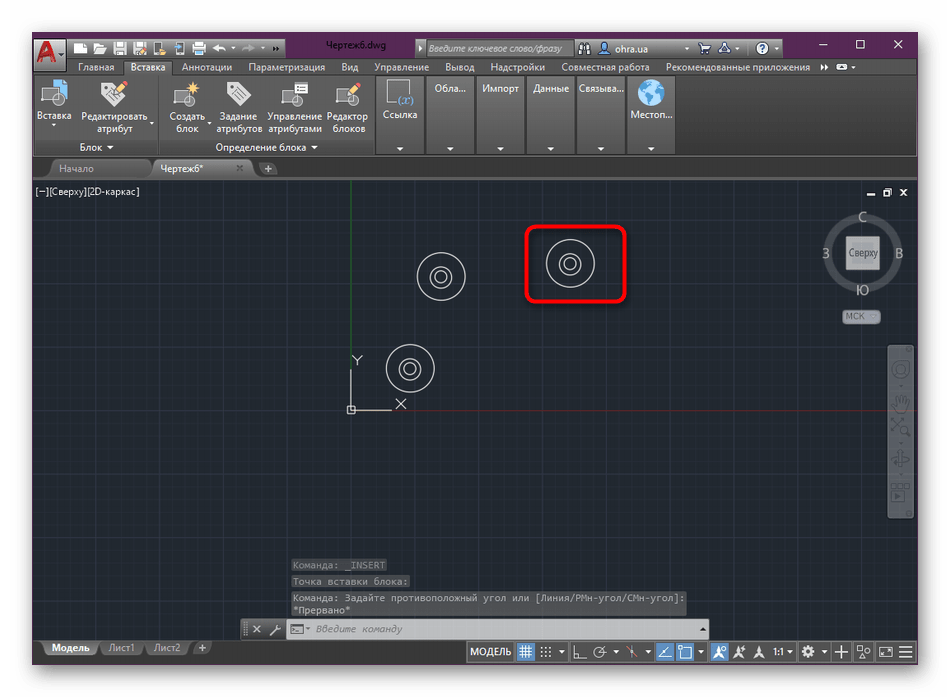Click the Задание атрибутов tag icon
The width and height of the screenshot is (950, 697).
239,96
